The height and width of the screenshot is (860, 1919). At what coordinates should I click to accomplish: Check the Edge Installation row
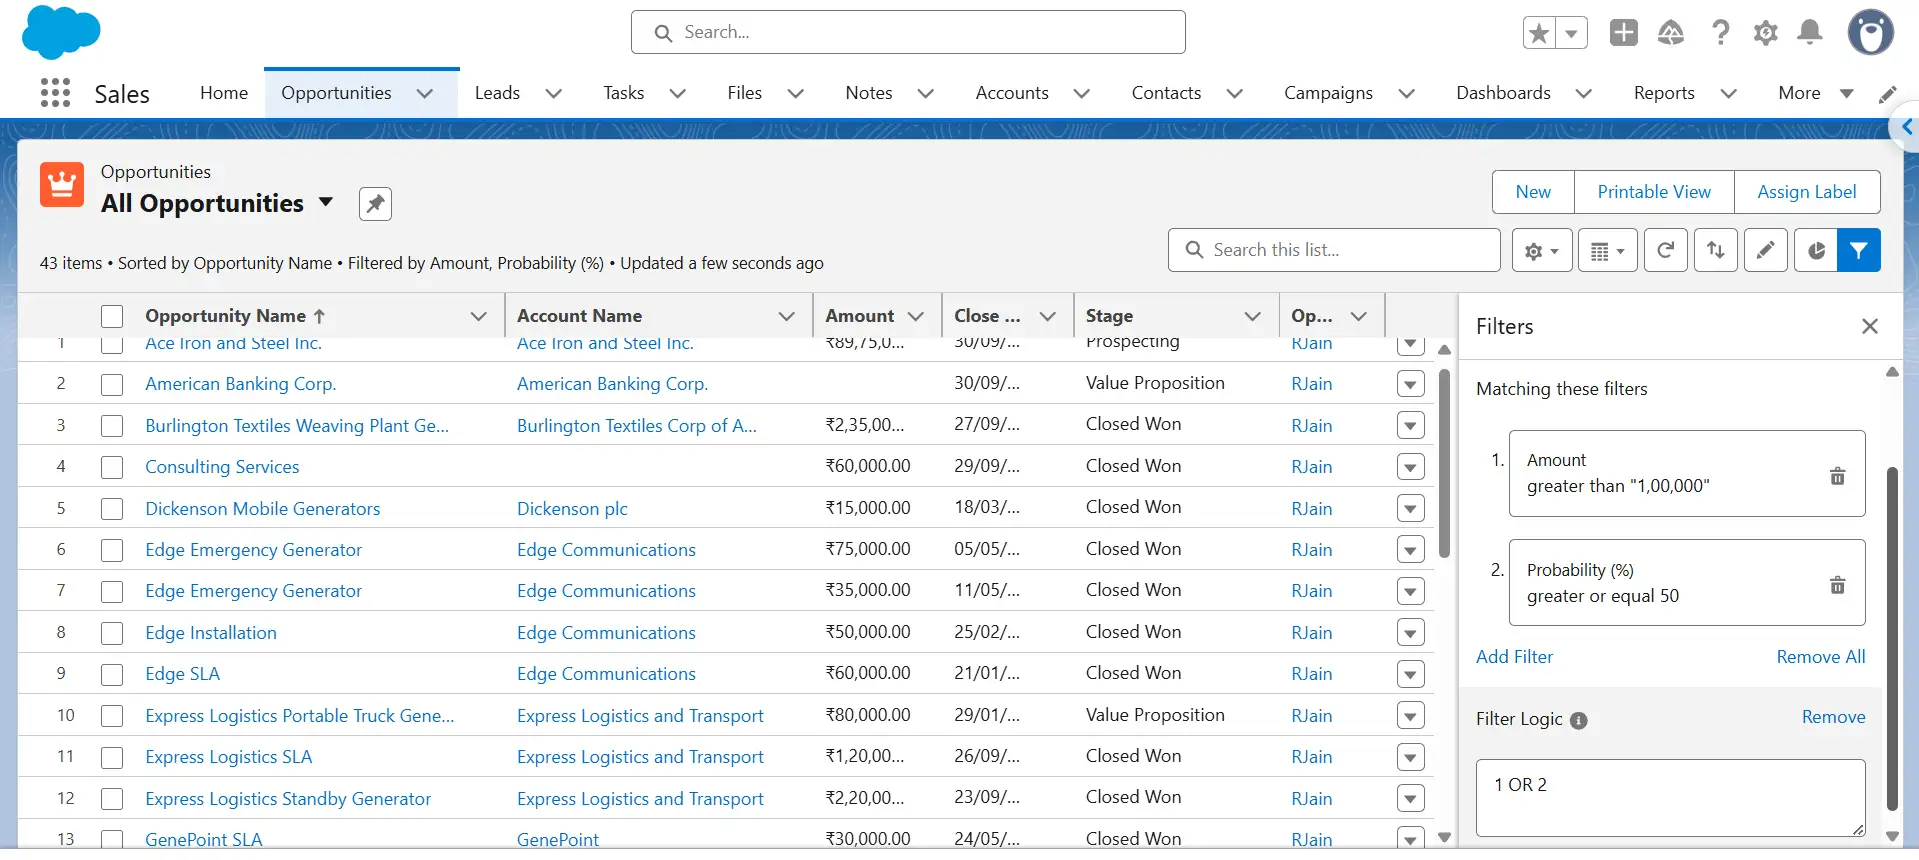[112, 634]
